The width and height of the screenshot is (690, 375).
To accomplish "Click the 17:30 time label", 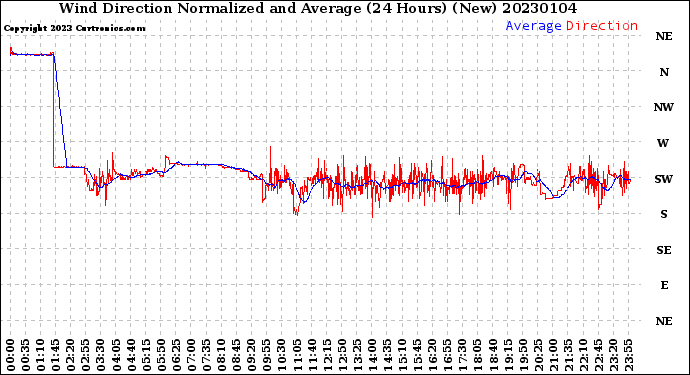I will click(x=462, y=355).
